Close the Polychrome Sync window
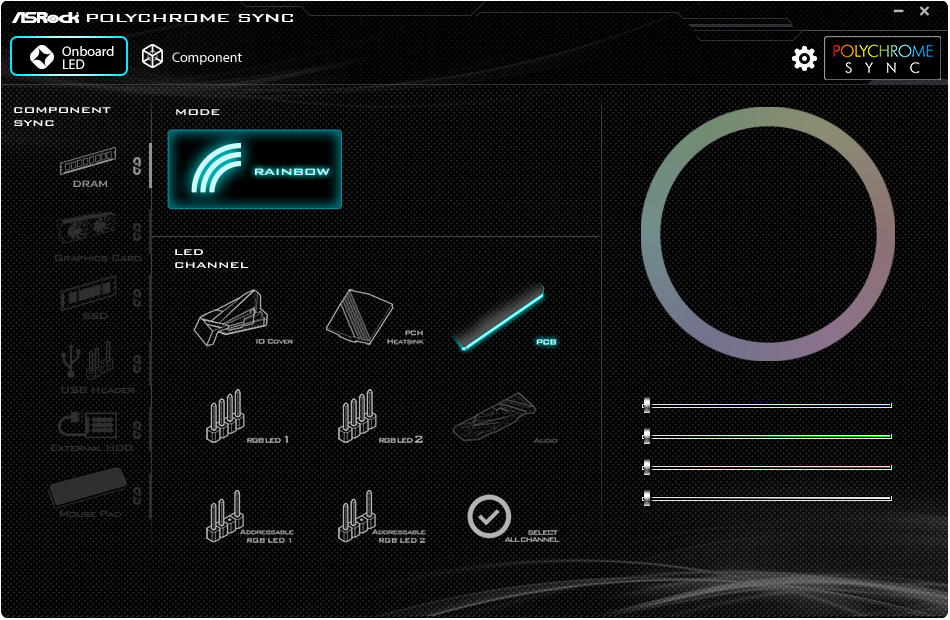950x620 pixels. pyautogui.click(x=925, y=11)
